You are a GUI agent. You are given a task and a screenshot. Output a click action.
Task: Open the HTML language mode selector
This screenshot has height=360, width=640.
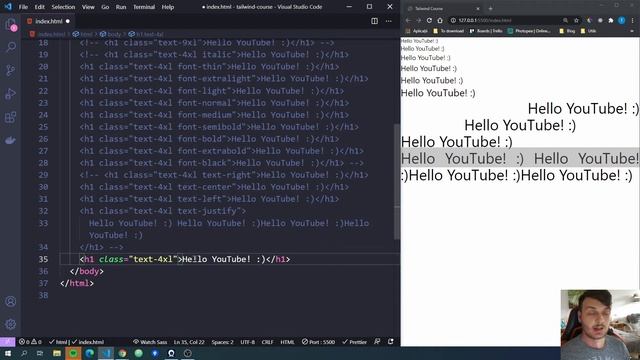click(287, 342)
